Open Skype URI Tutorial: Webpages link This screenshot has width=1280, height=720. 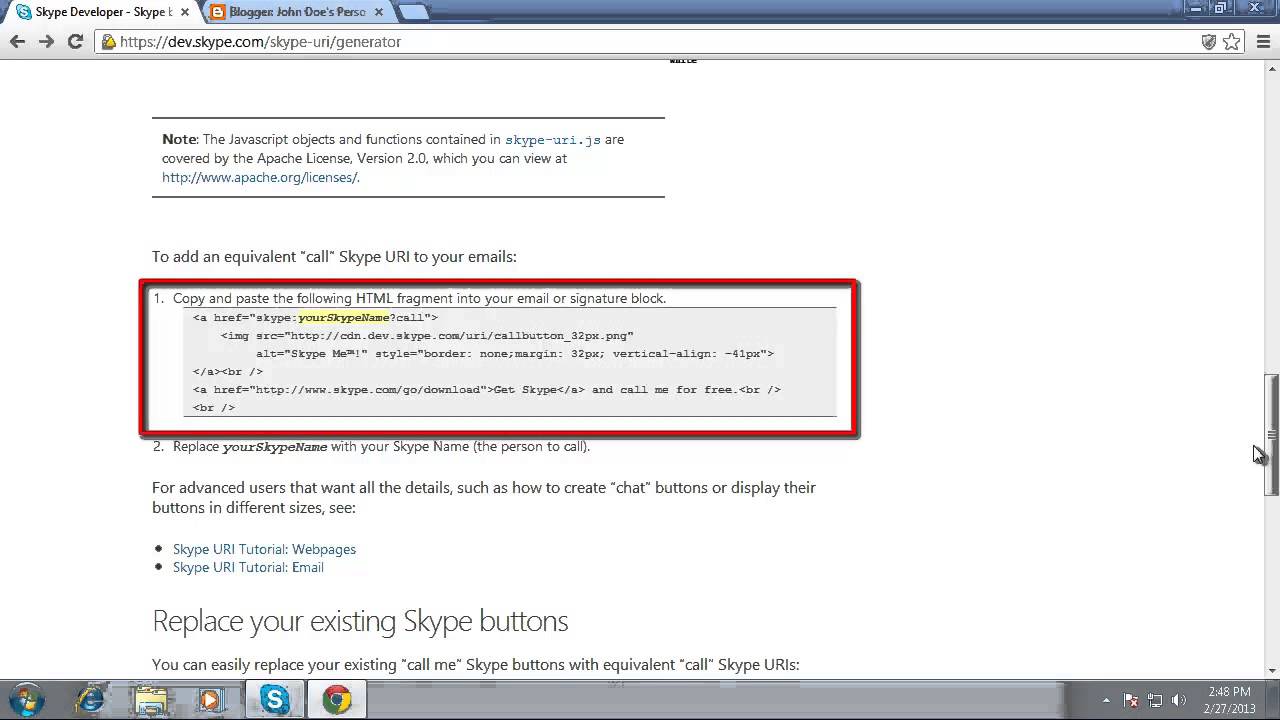[264, 549]
